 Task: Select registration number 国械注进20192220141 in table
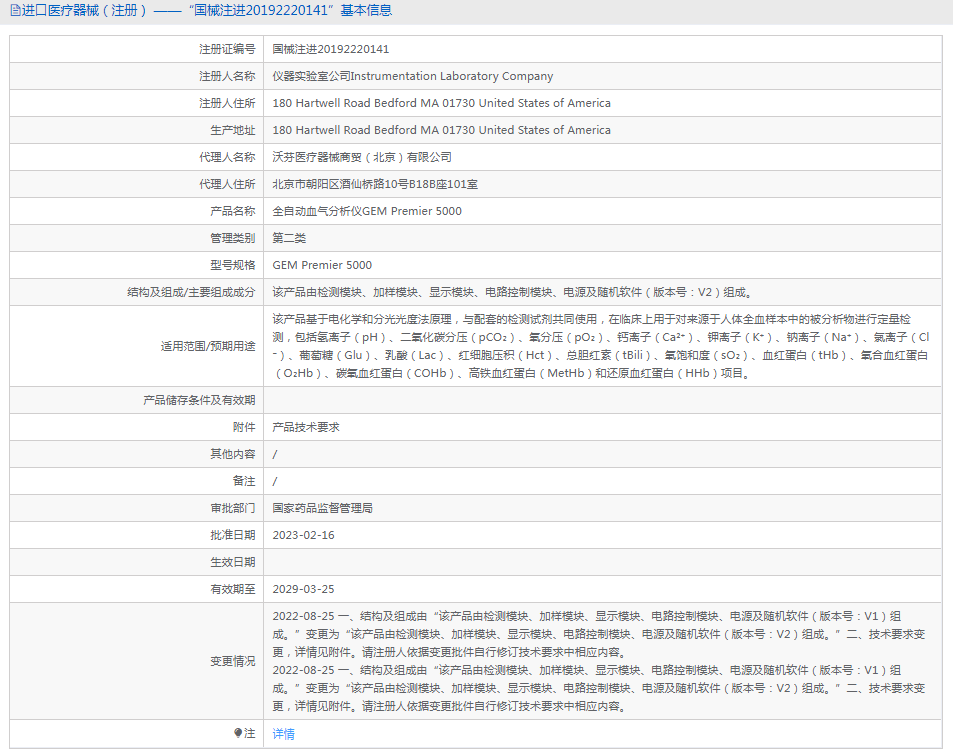[x=330, y=49]
